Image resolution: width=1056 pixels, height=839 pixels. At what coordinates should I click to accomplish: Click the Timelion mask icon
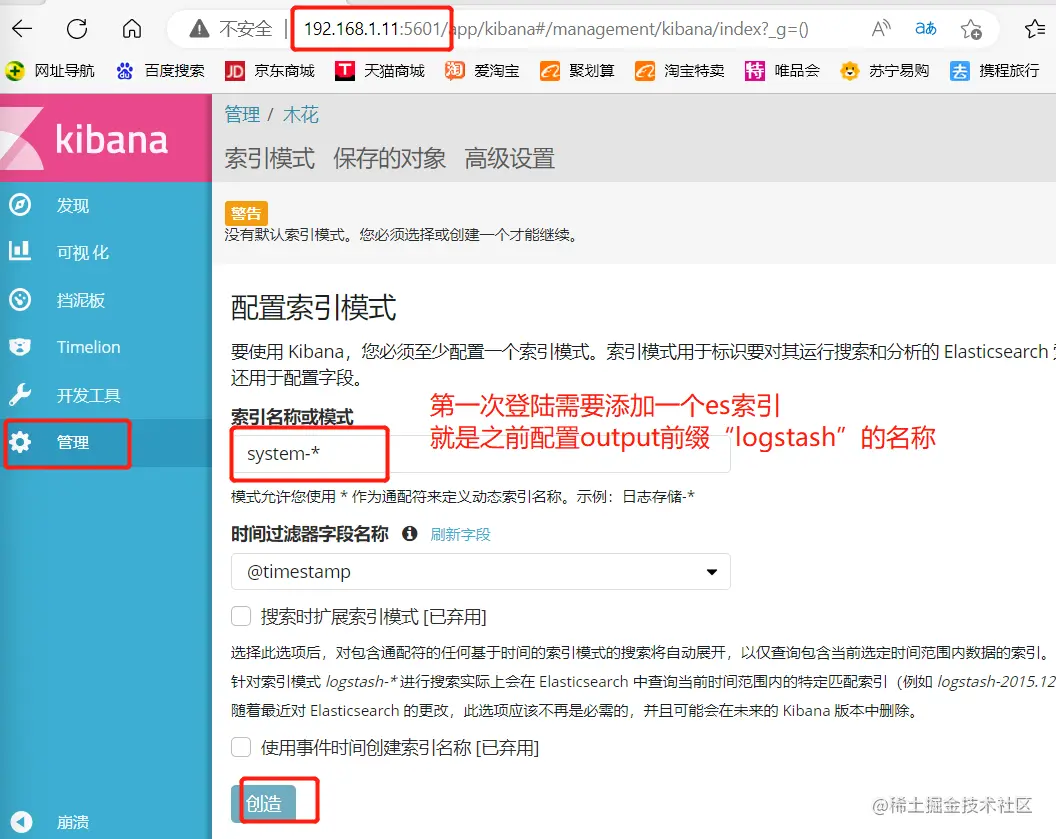[20, 347]
